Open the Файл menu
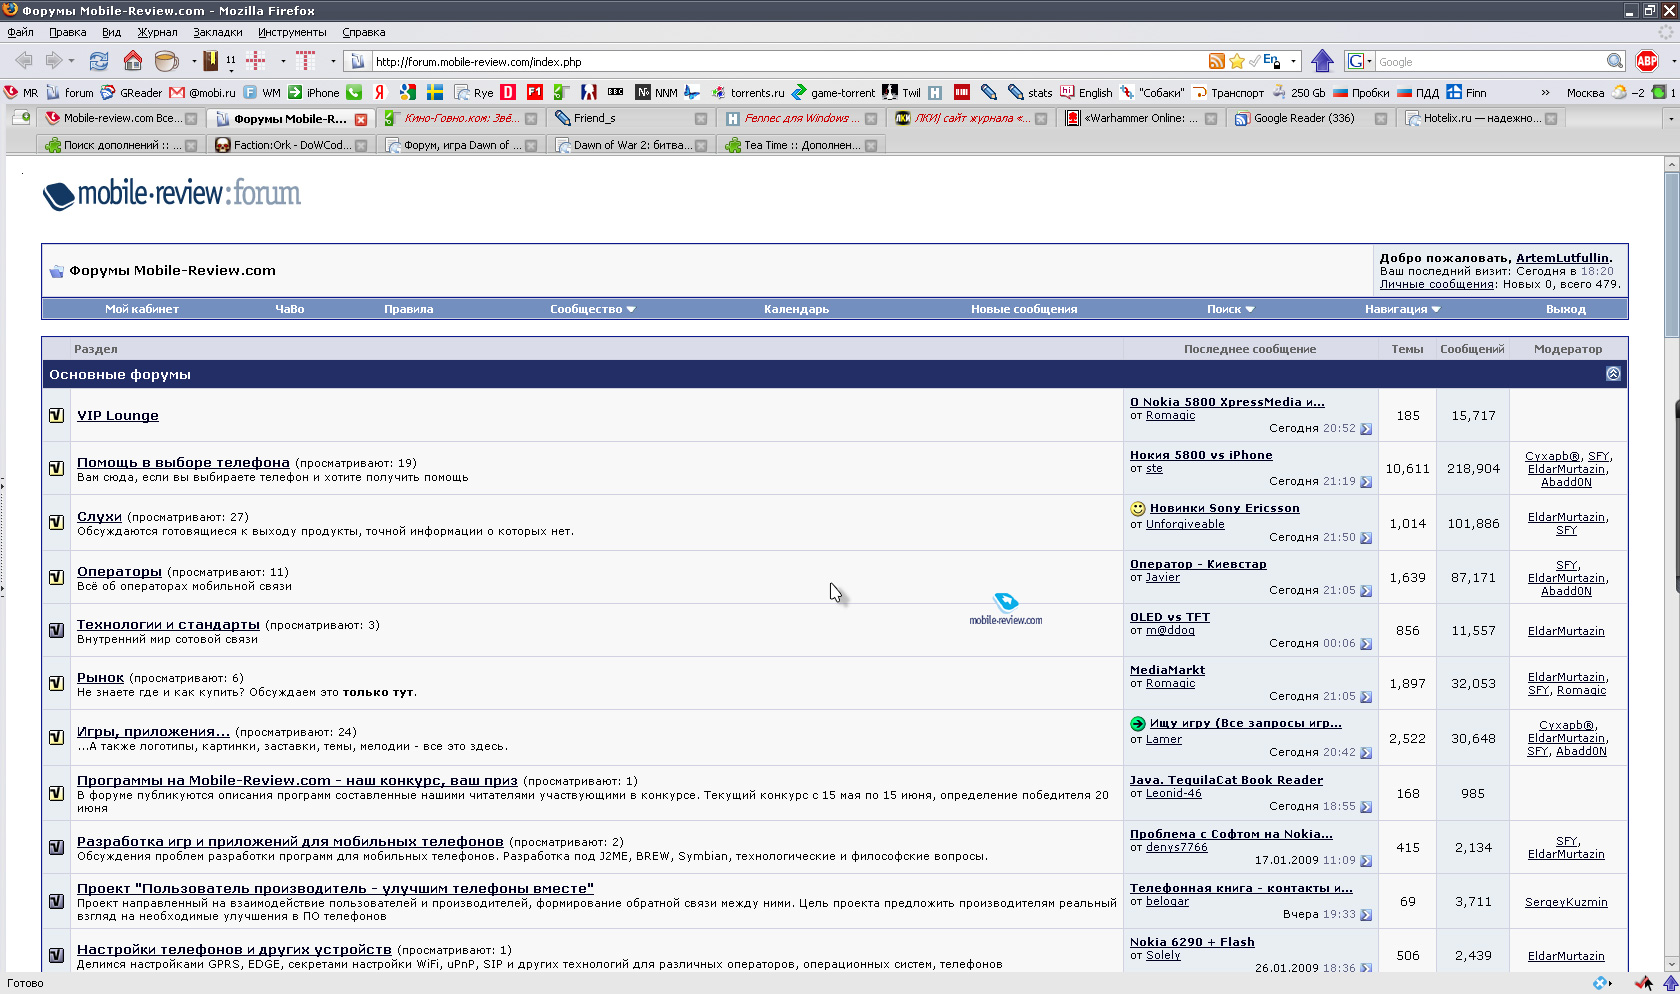This screenshot has height=994, width=1680. (x=20, y=32)
